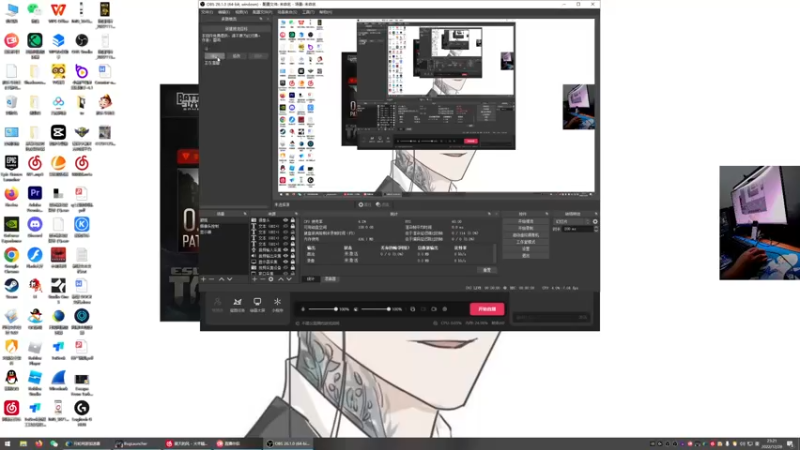
Task: Open source properties via the gear icon
Action: click(271, 279)
